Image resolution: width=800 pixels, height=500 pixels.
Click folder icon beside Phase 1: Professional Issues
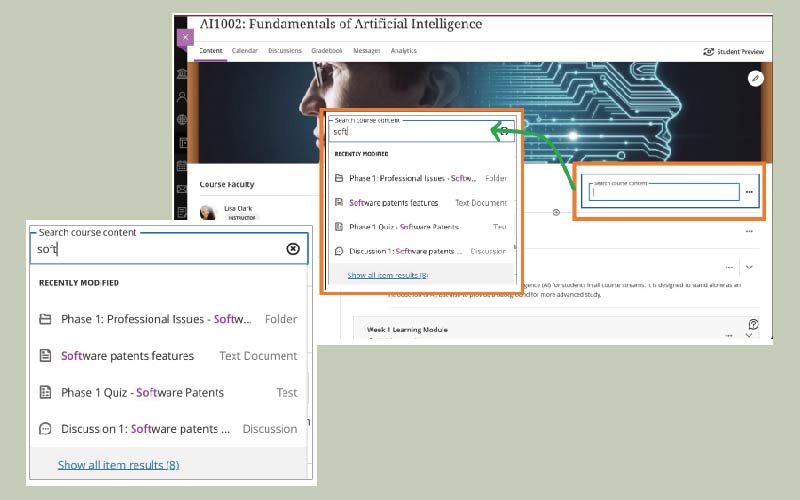click(x=45, y=320)
